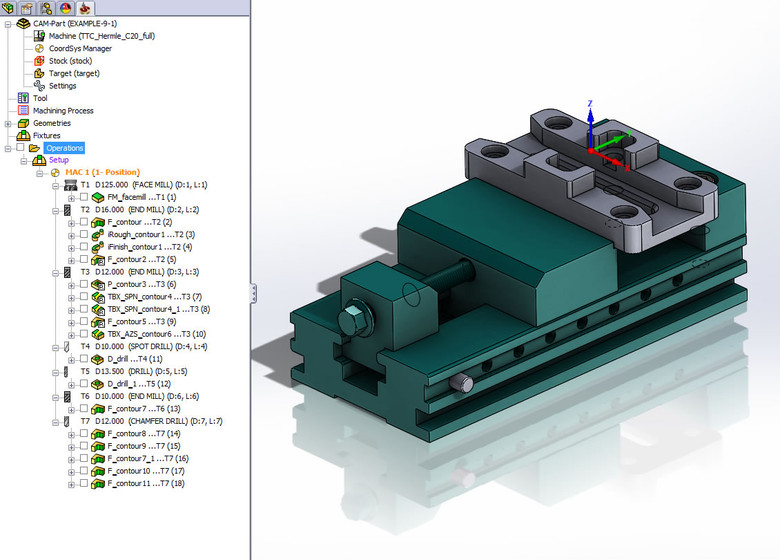780x560 pixels.
Task: Select the iRough_contour1 operation icon
Action: [x=97, y=234]
